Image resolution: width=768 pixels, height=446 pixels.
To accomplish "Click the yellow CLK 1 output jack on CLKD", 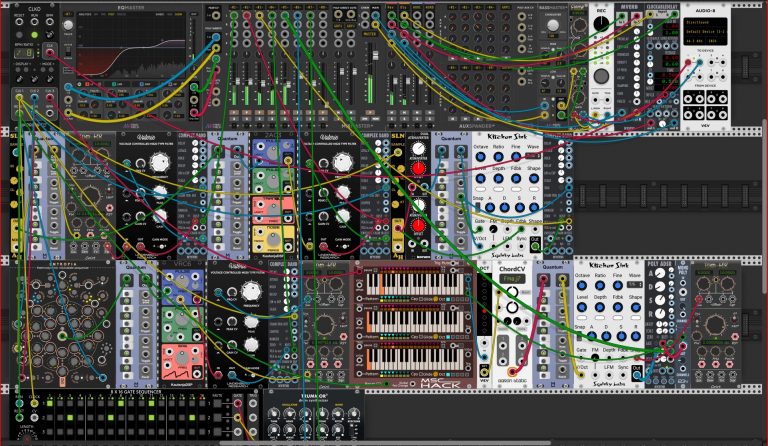I will point(19,97).
